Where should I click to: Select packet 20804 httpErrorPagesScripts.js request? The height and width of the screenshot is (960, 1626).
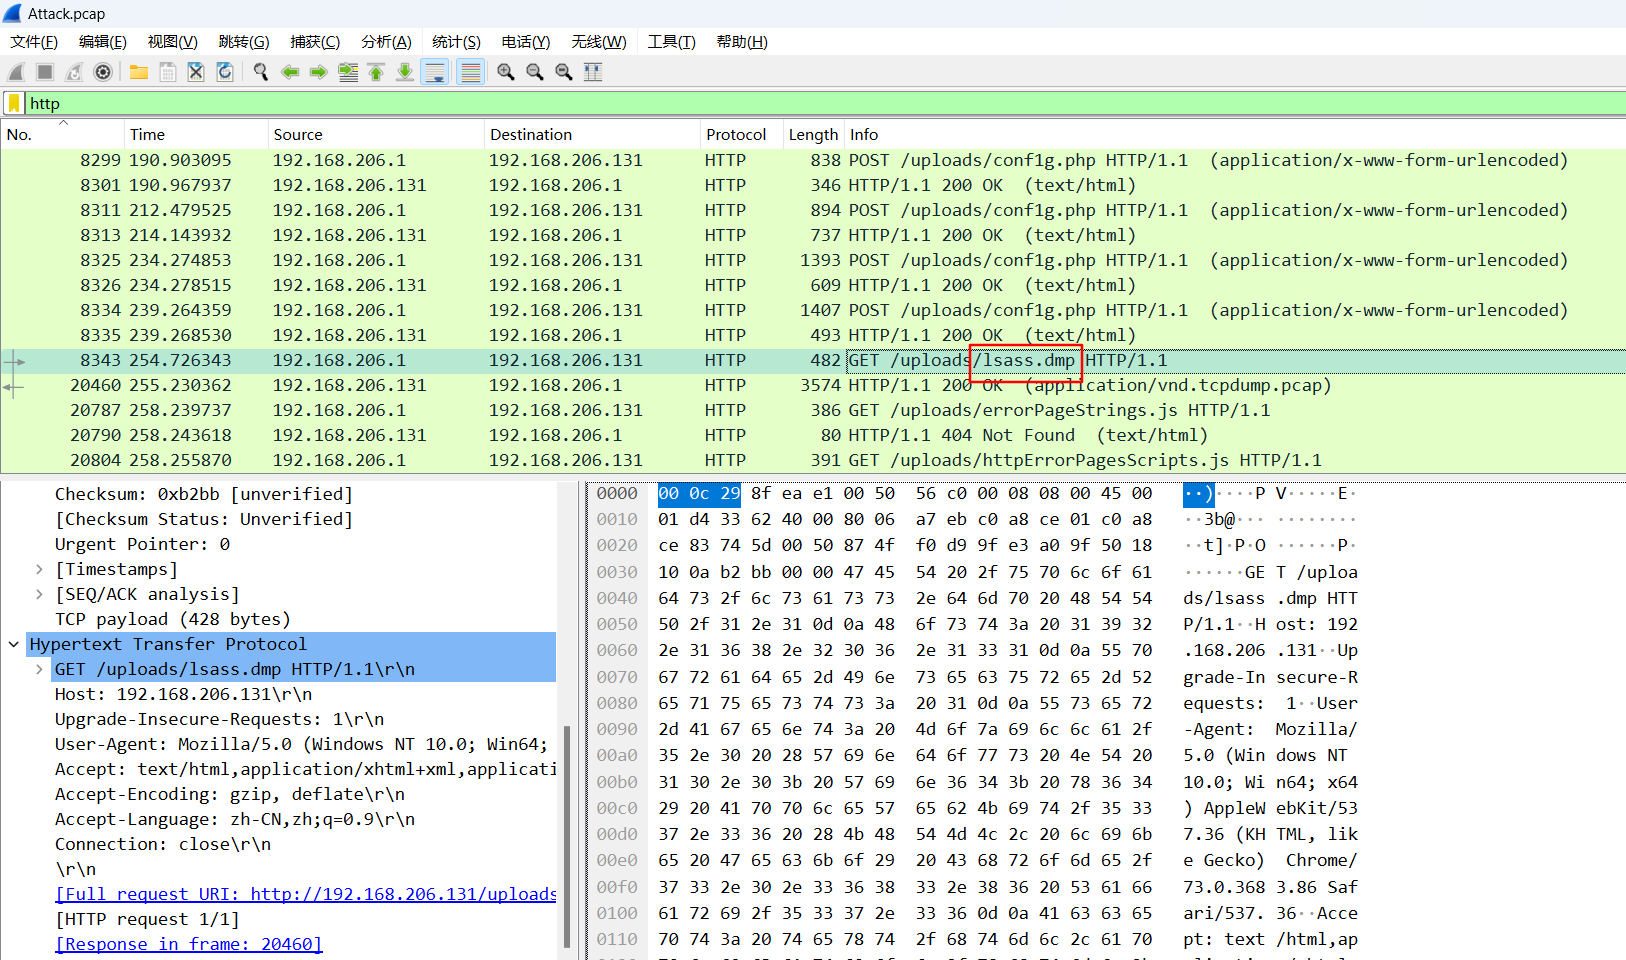813,460
